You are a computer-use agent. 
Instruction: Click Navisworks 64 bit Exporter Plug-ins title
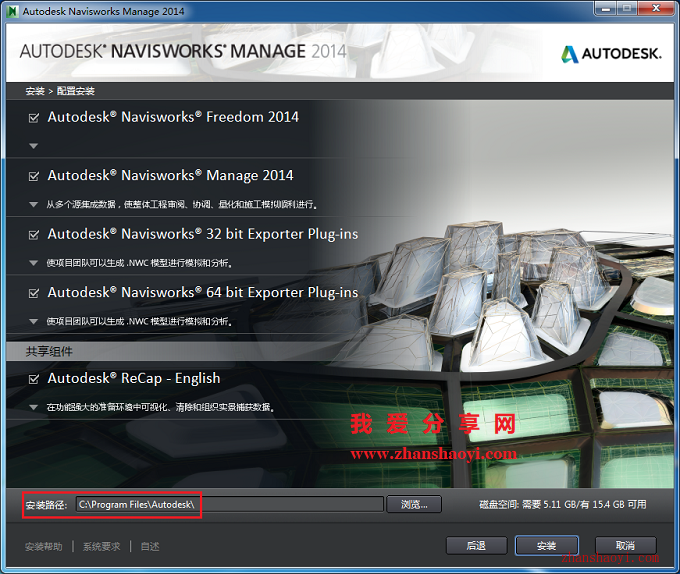[x=203, y=293]
